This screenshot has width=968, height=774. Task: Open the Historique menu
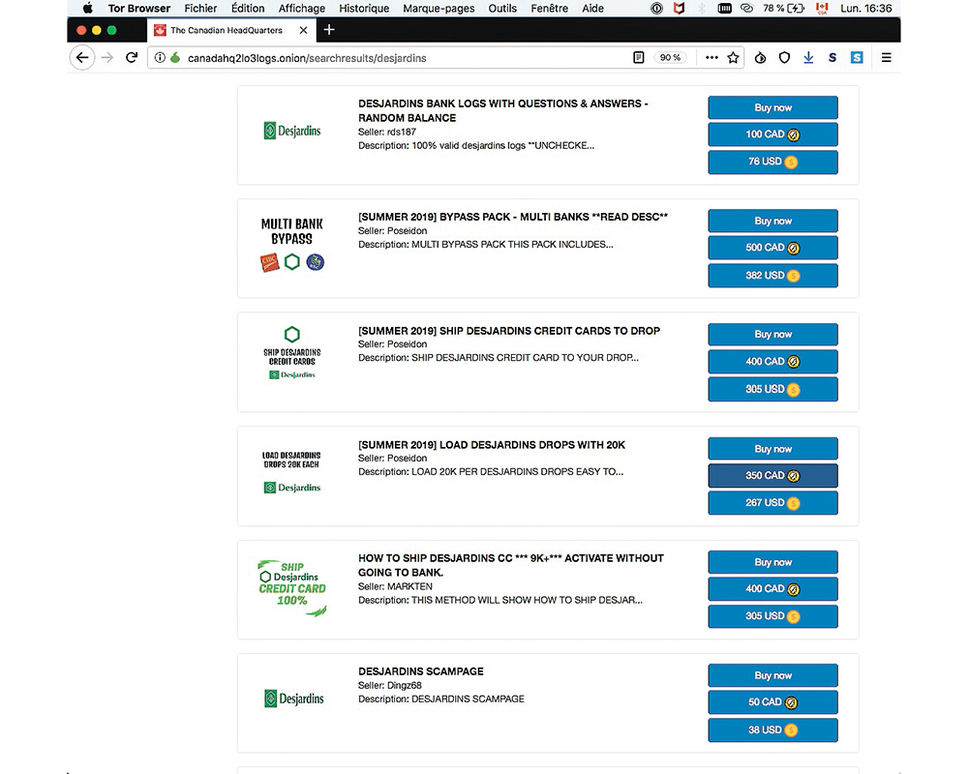coord(364,8)
